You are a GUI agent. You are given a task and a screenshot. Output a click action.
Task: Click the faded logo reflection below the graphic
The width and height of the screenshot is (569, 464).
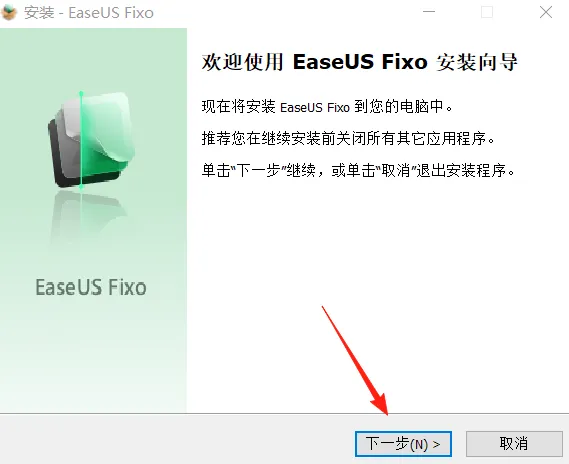(89, 218)
